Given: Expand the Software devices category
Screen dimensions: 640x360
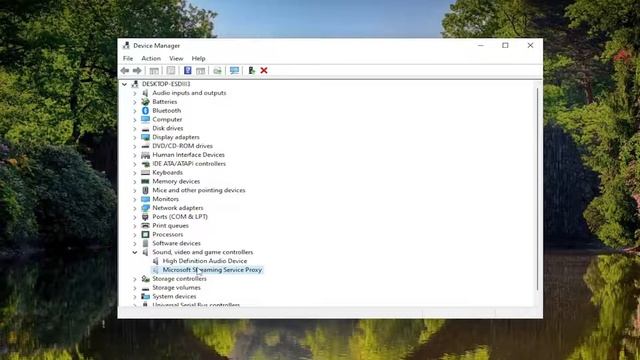Looking at the screenshot, I should point(135,243).
